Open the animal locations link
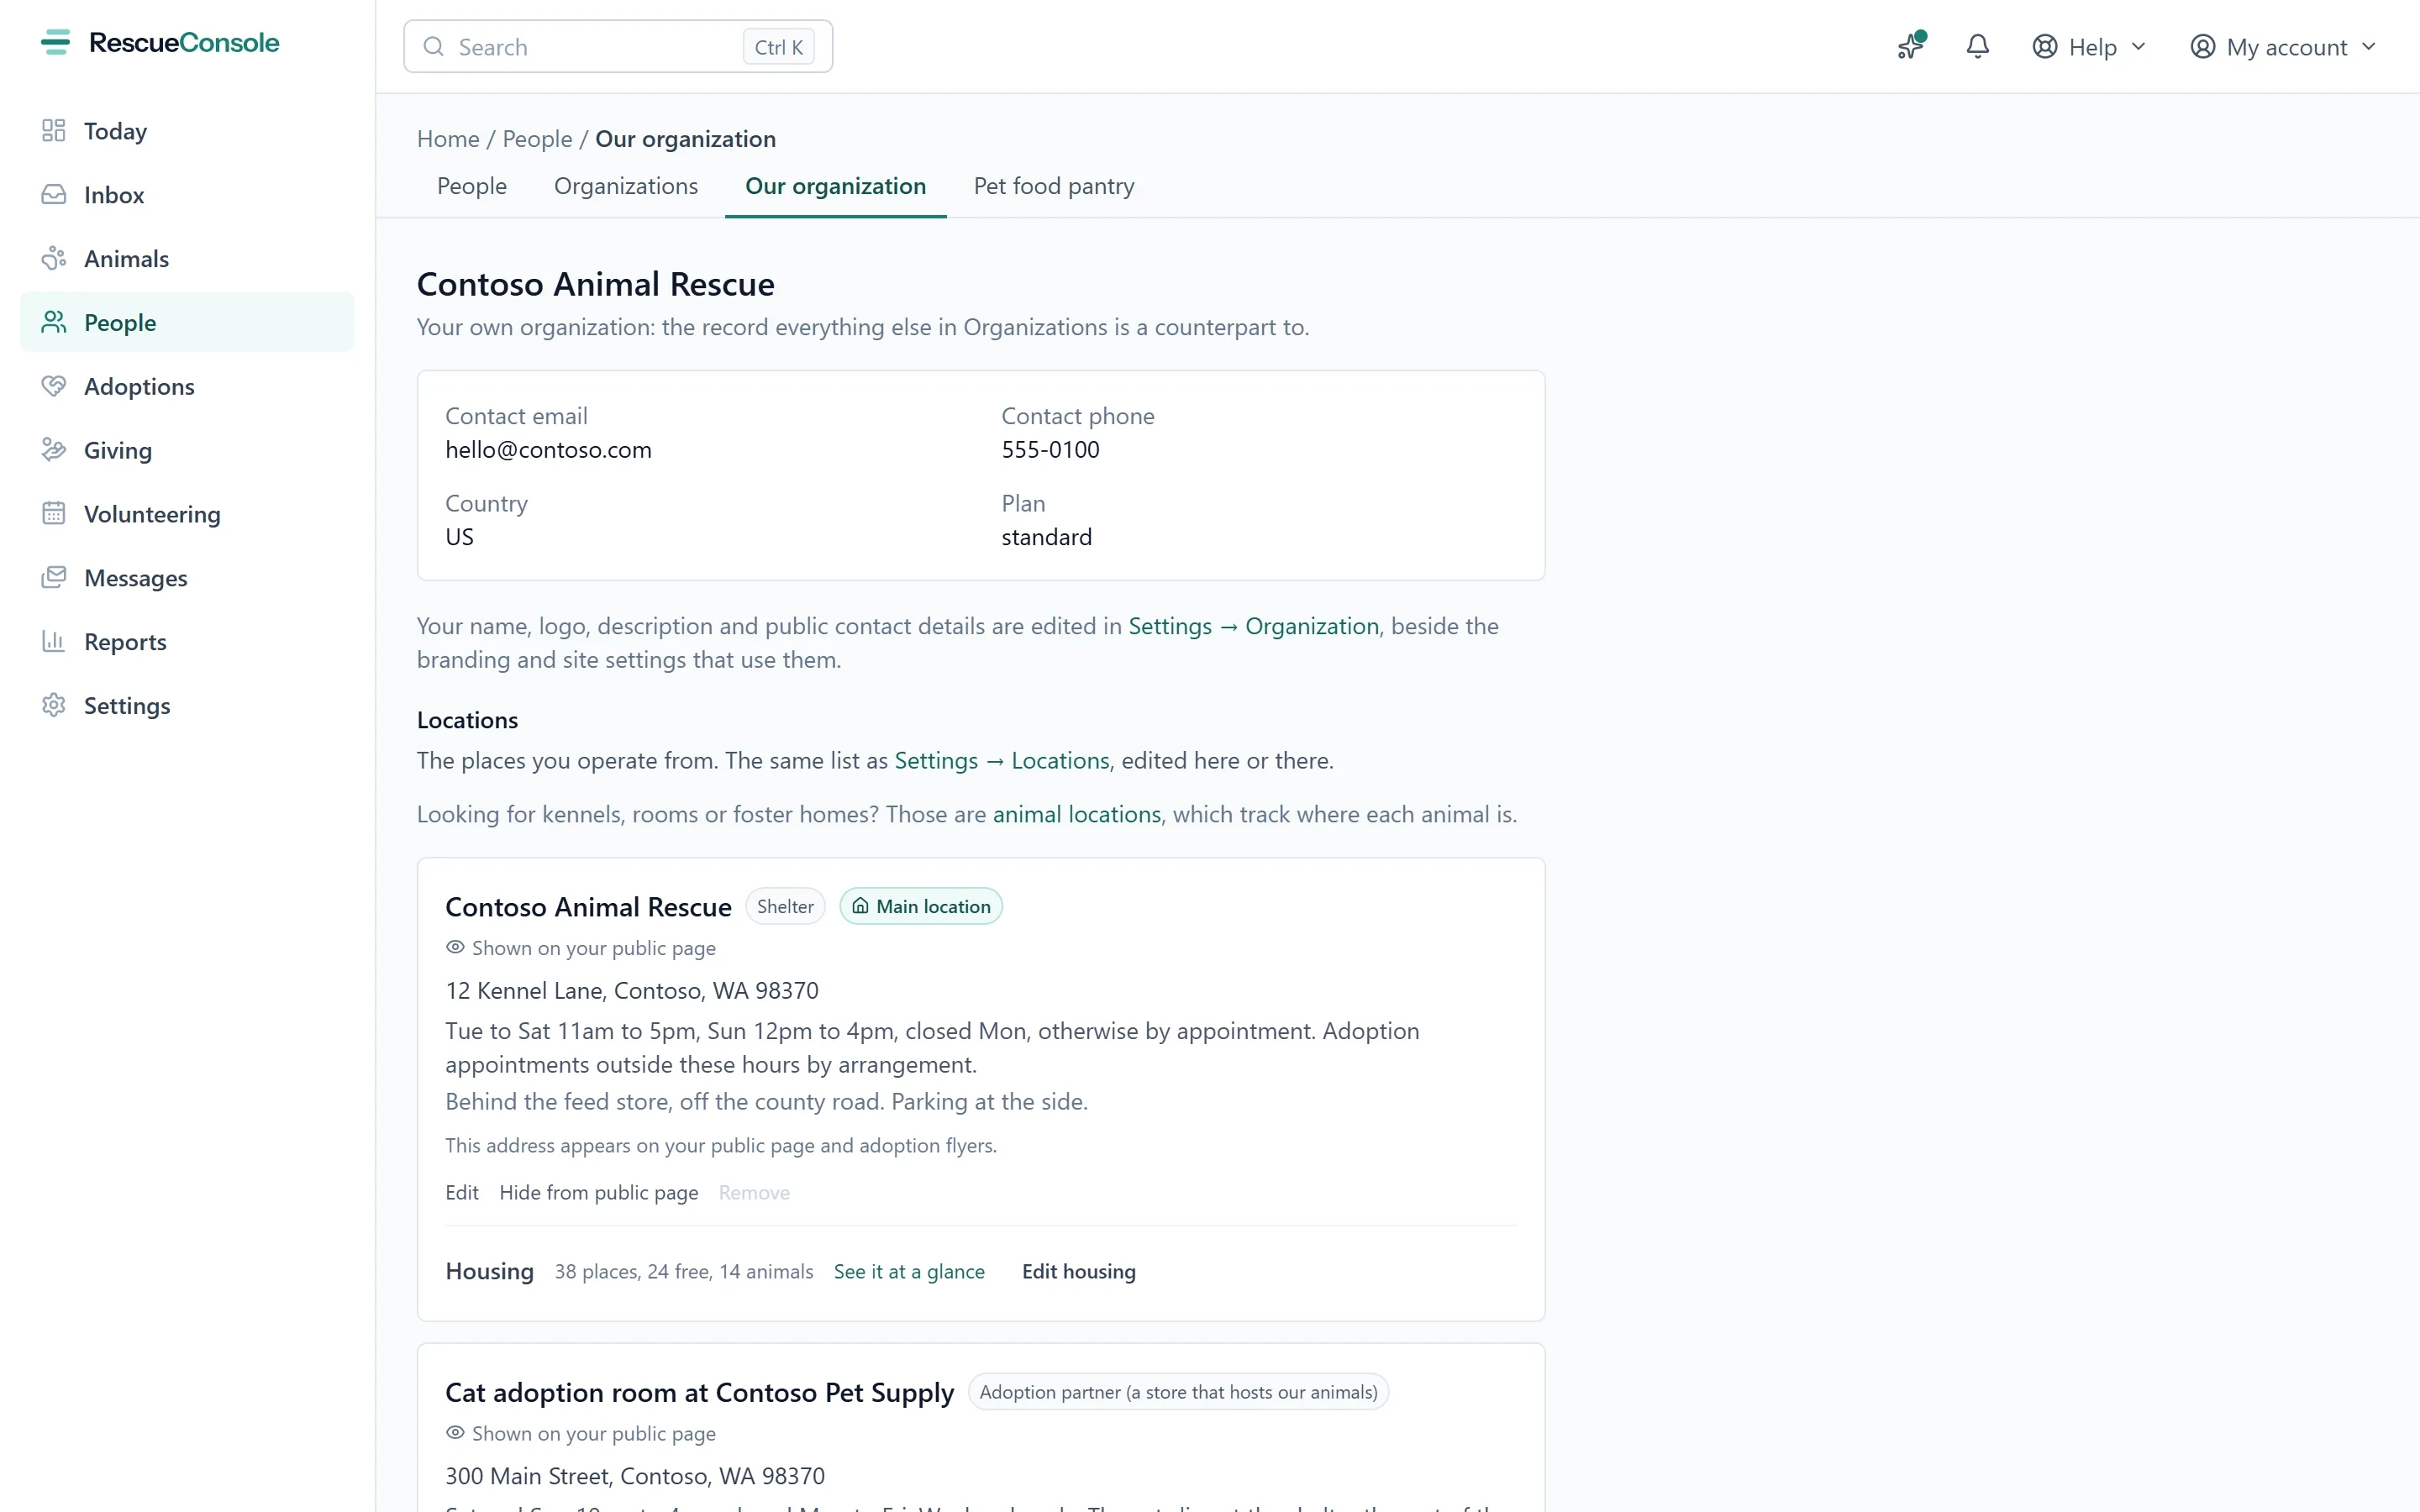The image size is (2420, 1512). pyautogui.click(x=1077, y=814)
